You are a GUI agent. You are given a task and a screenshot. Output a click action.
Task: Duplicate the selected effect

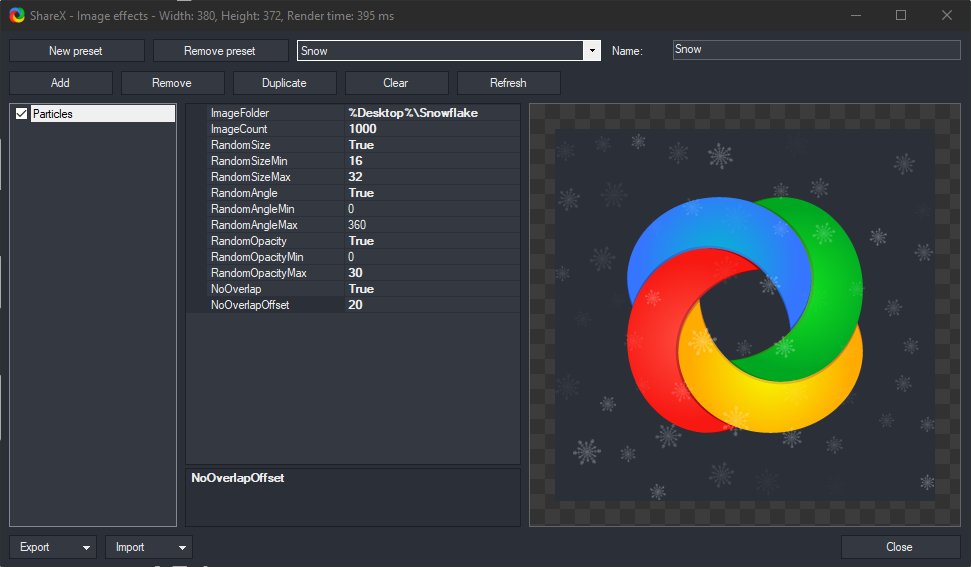[284, 83]
